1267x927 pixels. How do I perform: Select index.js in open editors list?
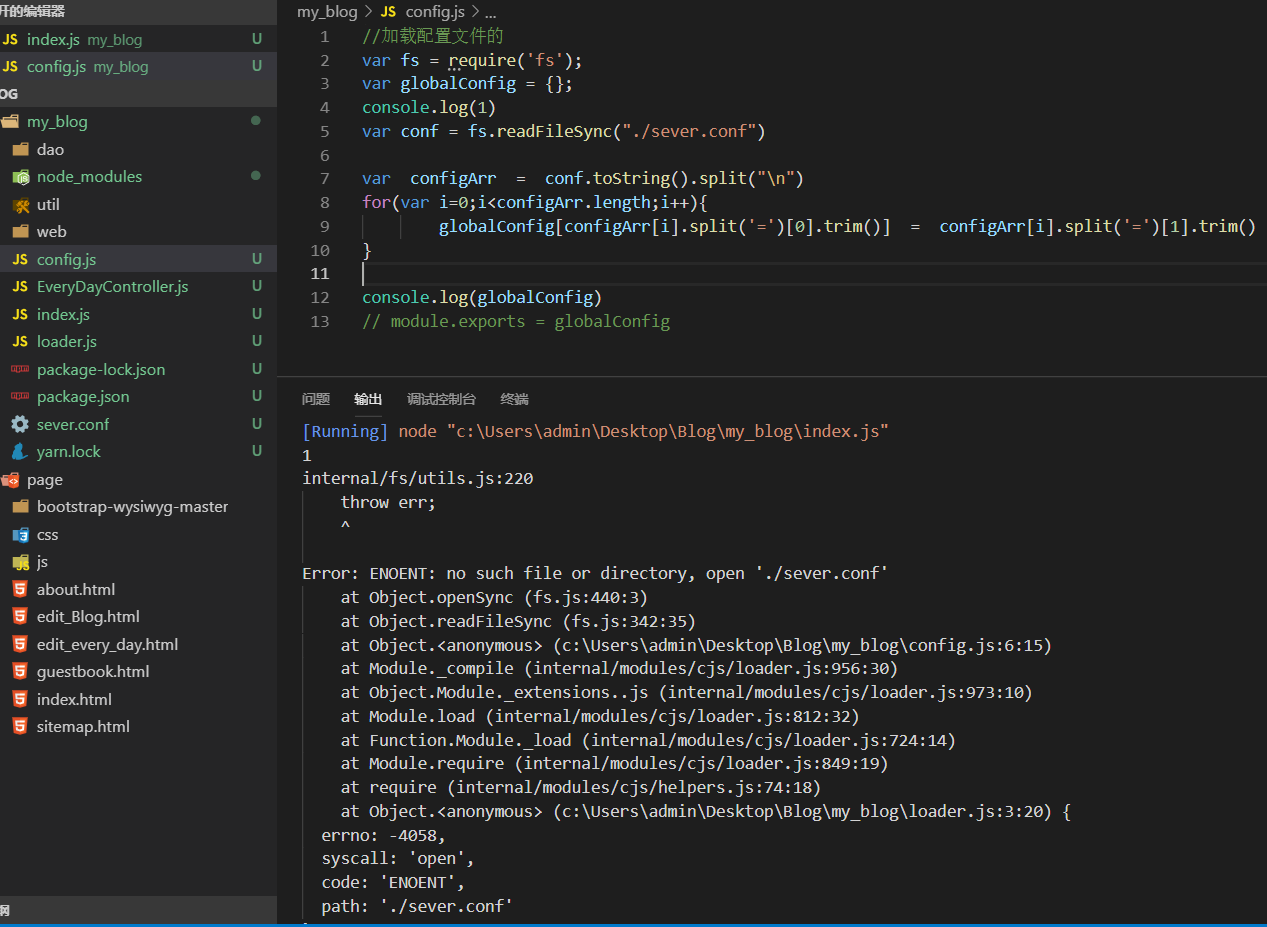pos(53,40)
